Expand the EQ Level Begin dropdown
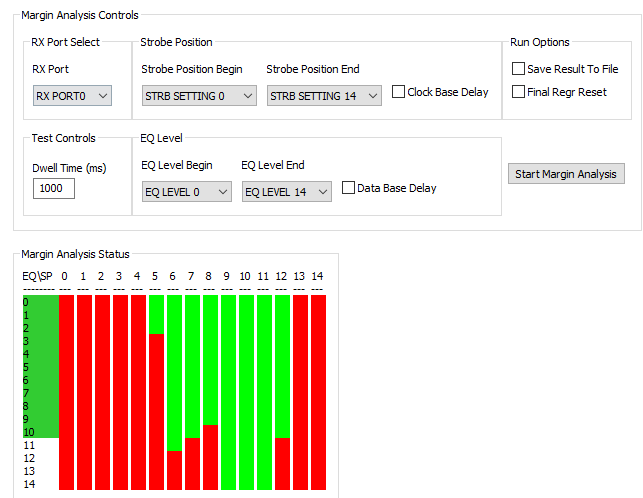 click(x=187, y=192)
